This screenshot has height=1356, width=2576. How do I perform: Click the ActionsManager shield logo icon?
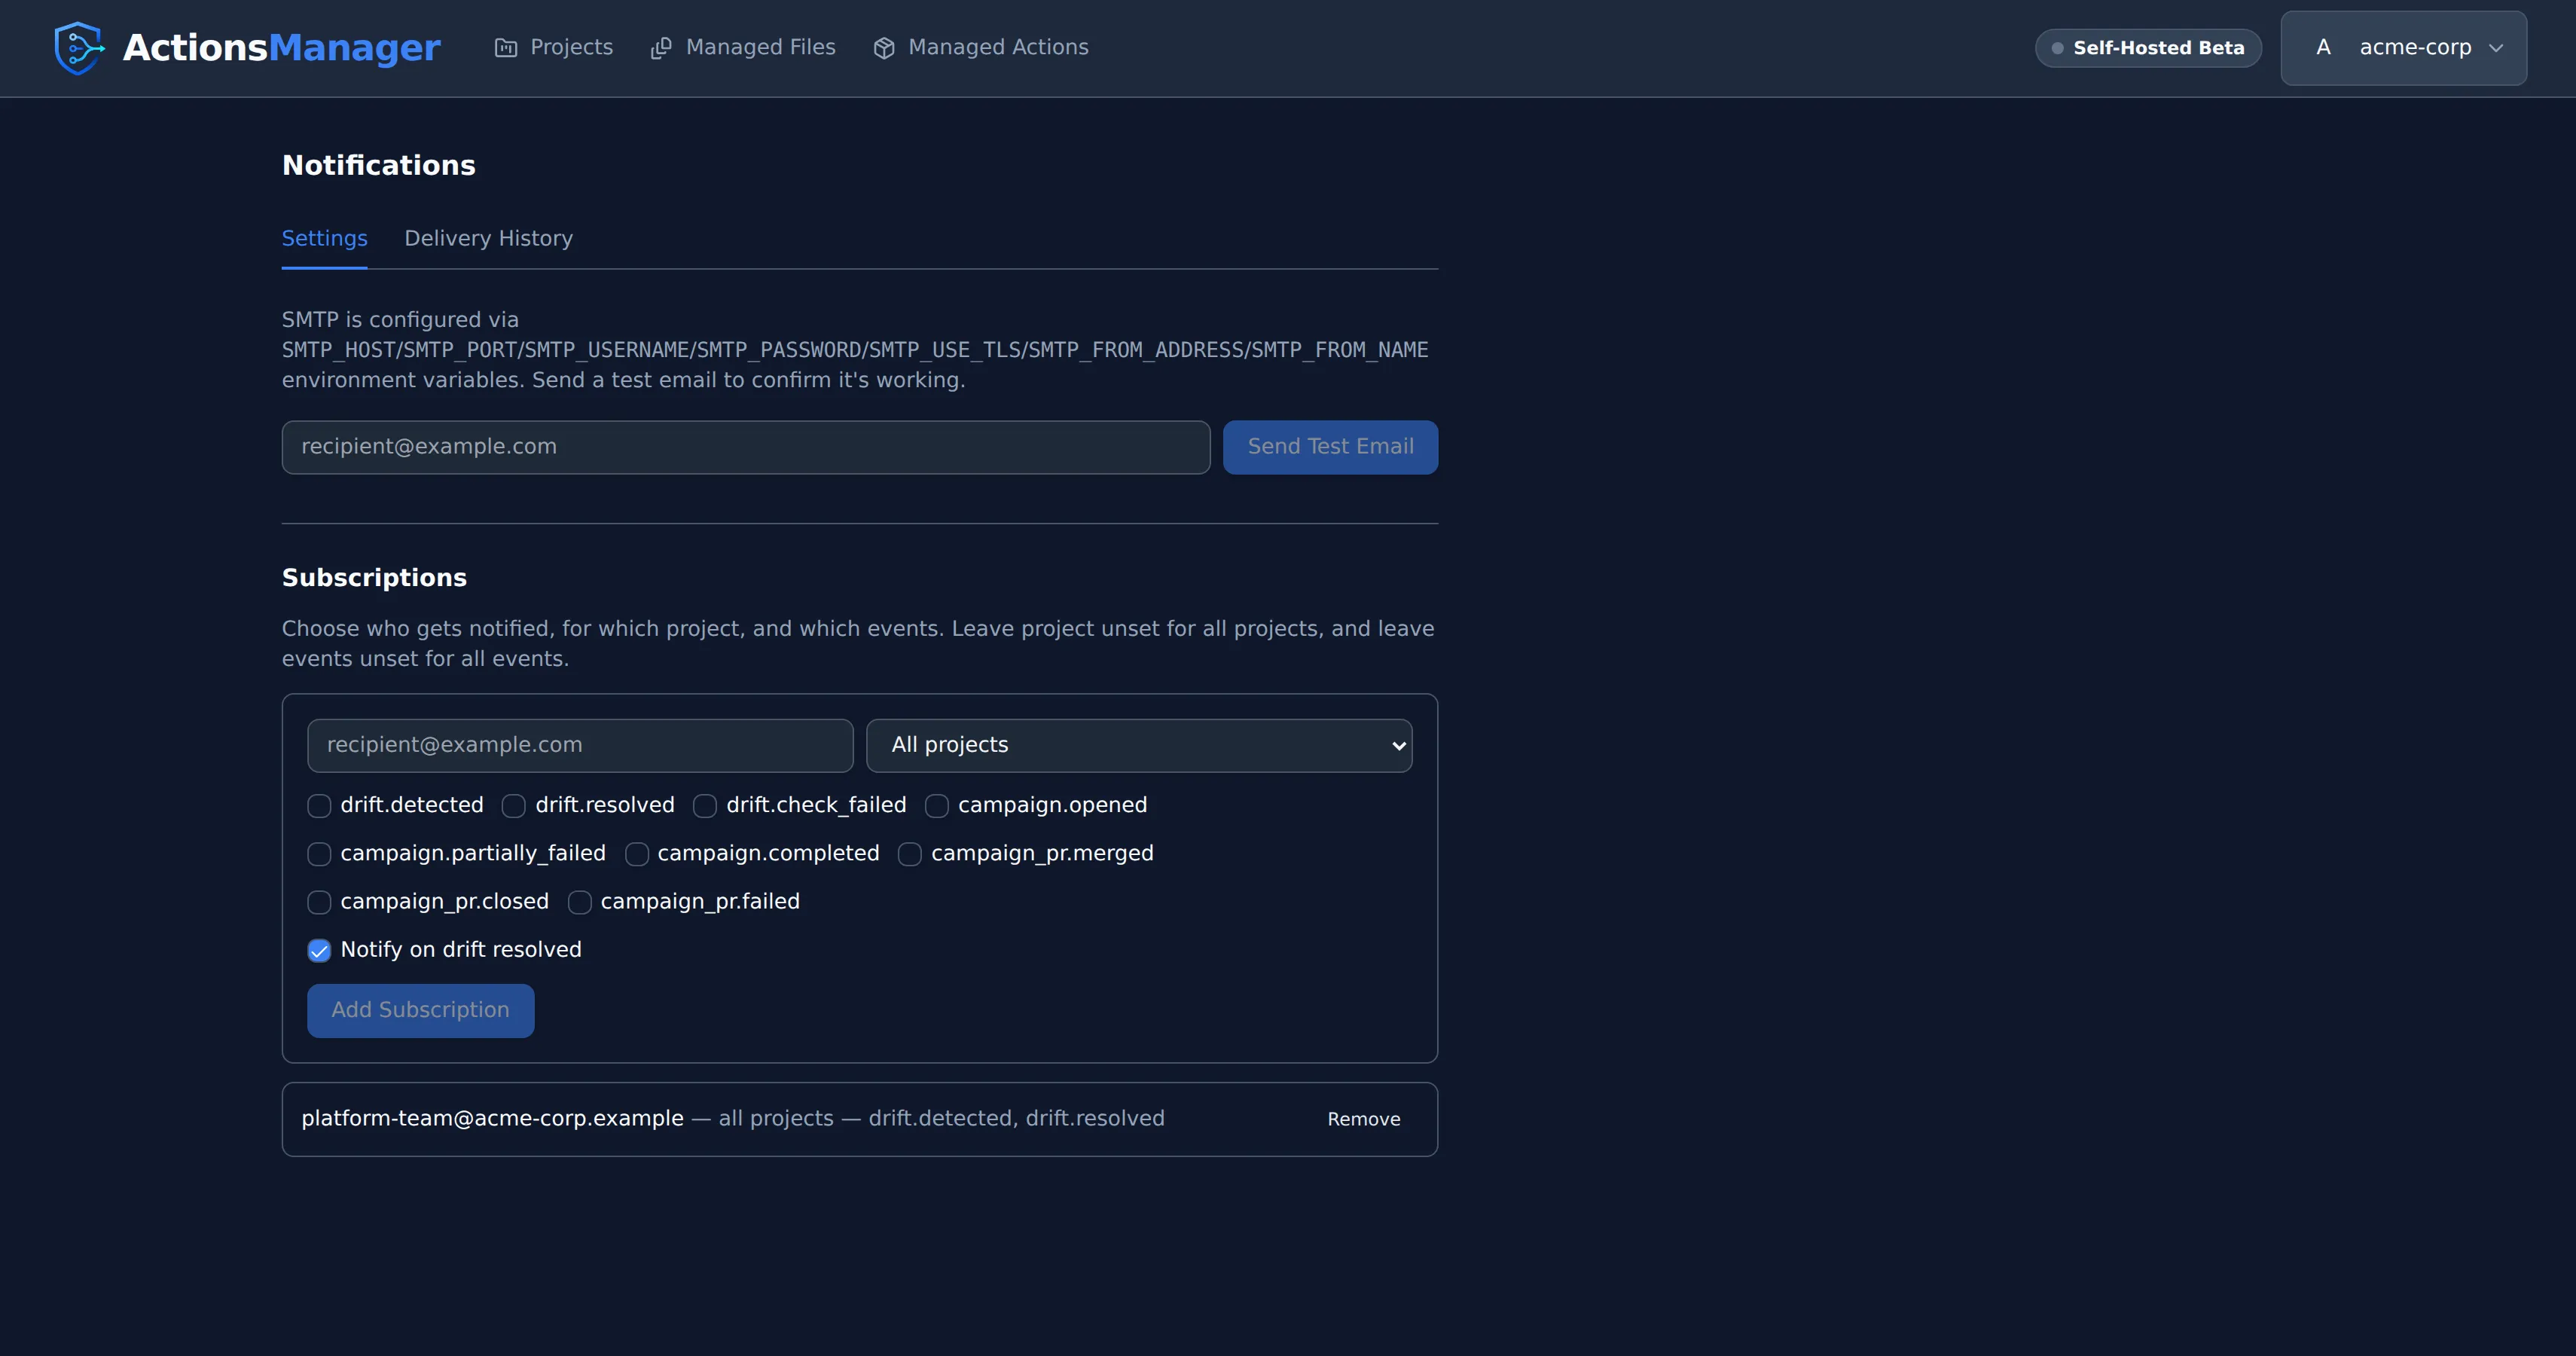(x=79, y=48)
